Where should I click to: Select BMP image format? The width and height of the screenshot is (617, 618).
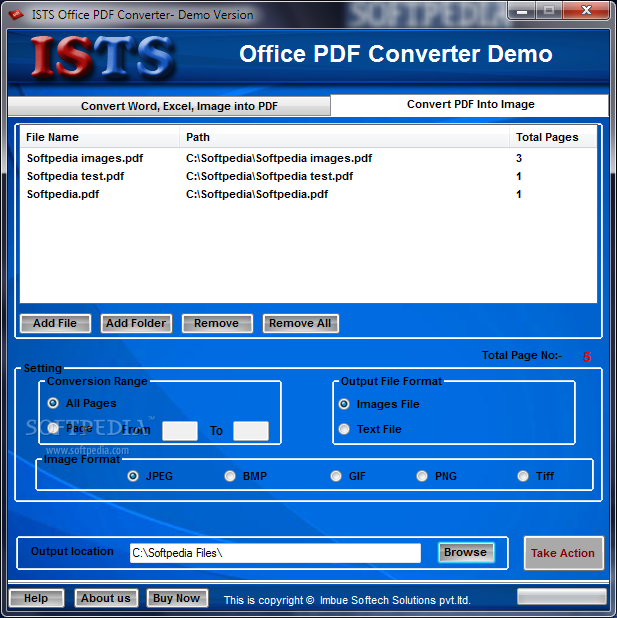230,476
